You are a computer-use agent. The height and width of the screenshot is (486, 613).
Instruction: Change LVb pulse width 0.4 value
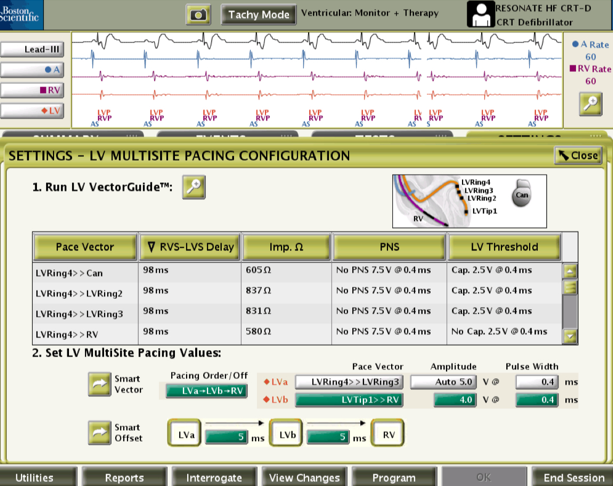tap(537, 400)
